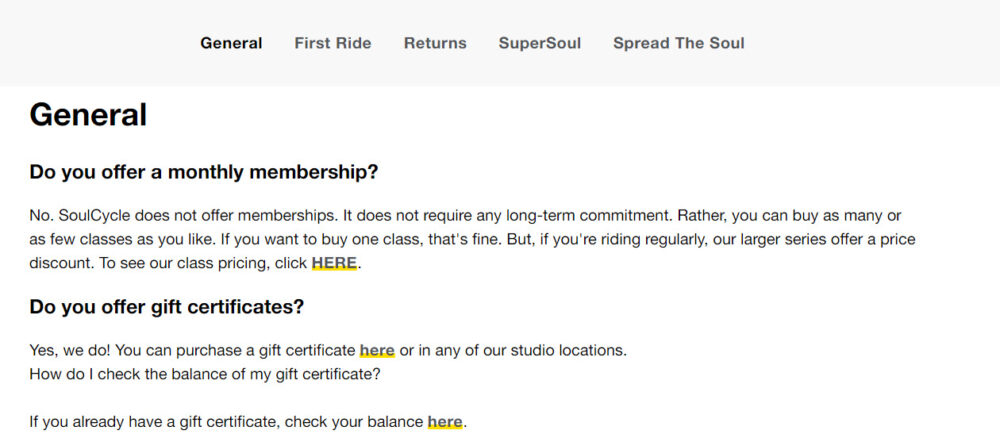1000x438 pixels.
Task: Follow the 'here' link to purchase a gift certificate
Action: [377, 351]
